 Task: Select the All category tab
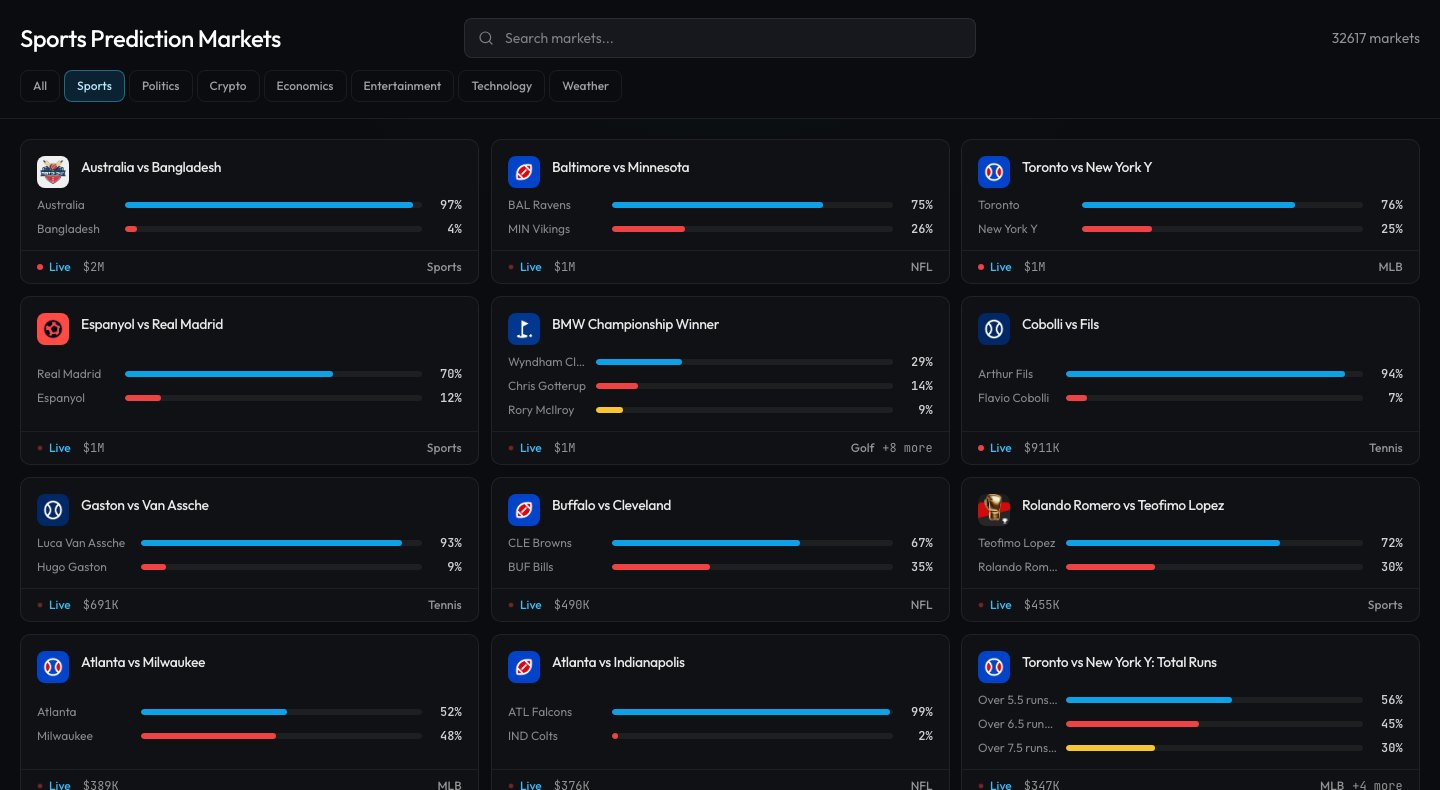point(40,86)
